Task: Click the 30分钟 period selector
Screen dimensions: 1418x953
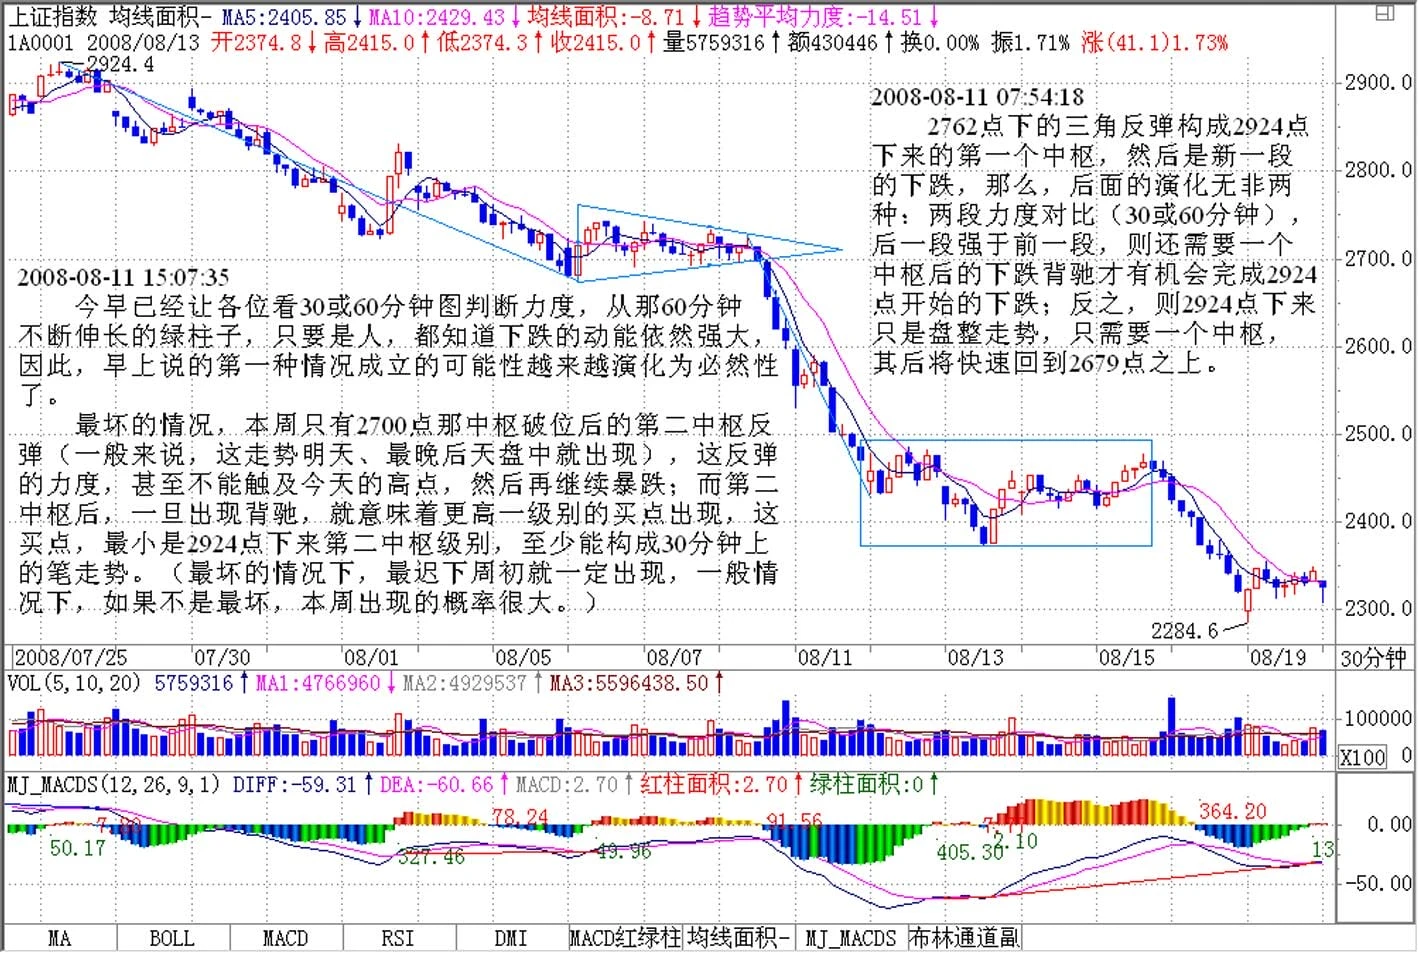Action: point(1372,658)
